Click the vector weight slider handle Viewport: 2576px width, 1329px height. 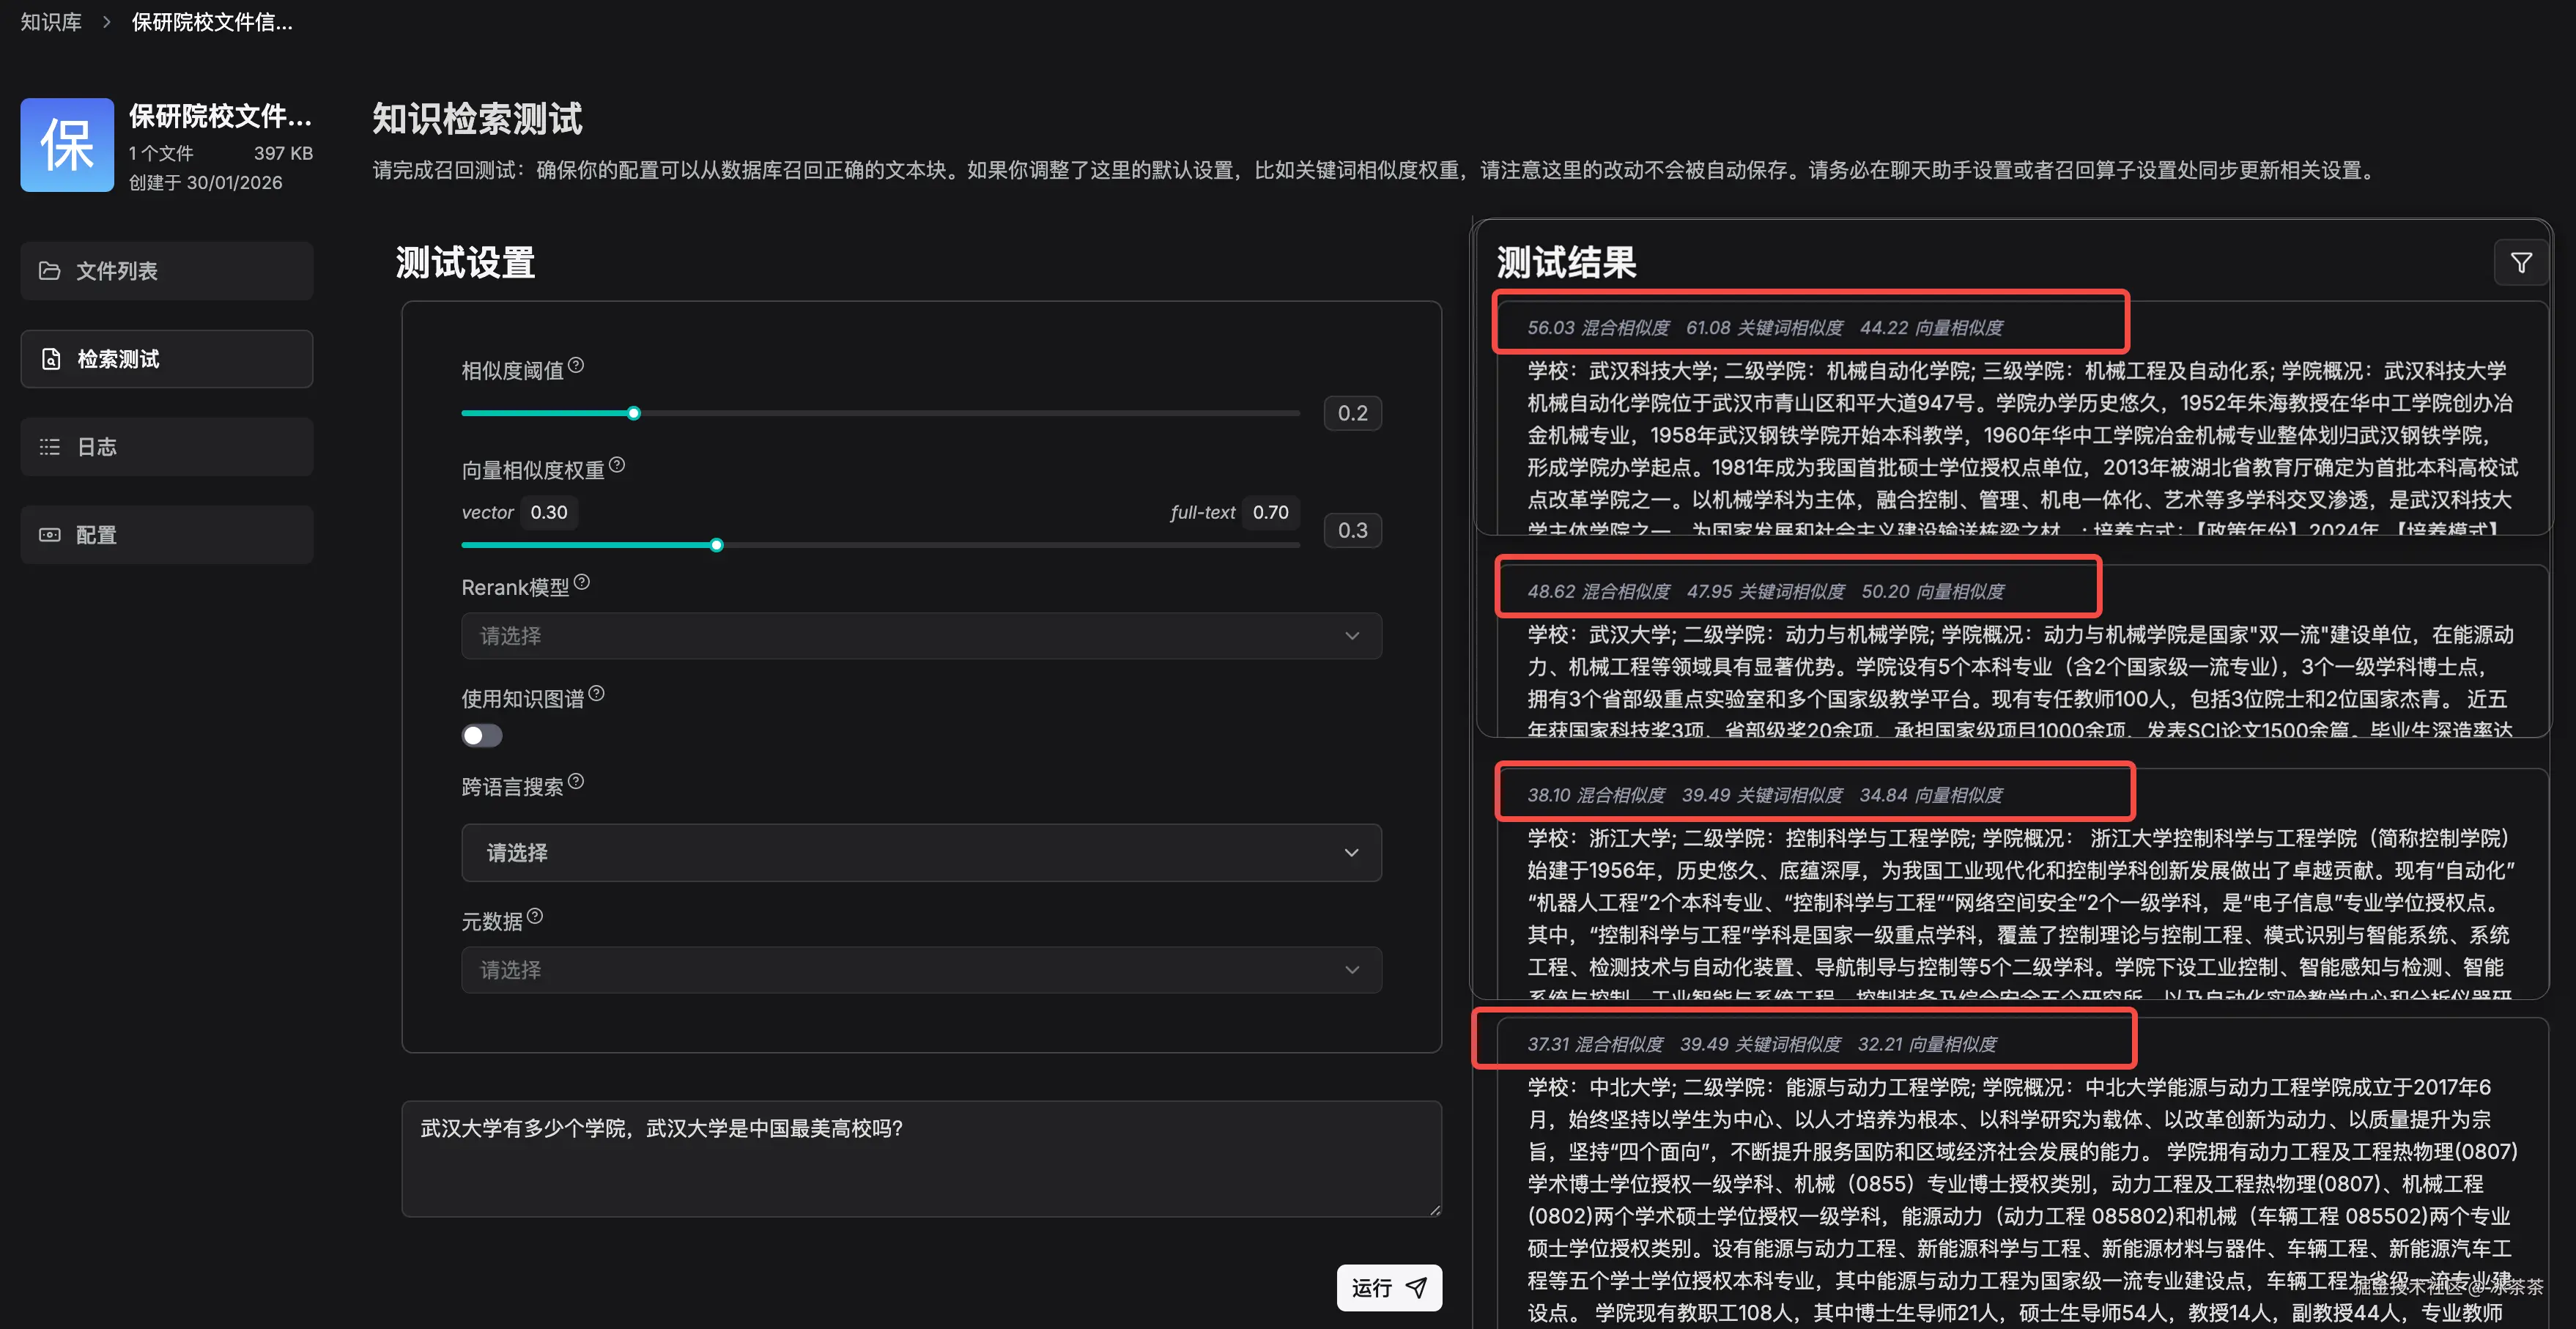coord(716,545)
